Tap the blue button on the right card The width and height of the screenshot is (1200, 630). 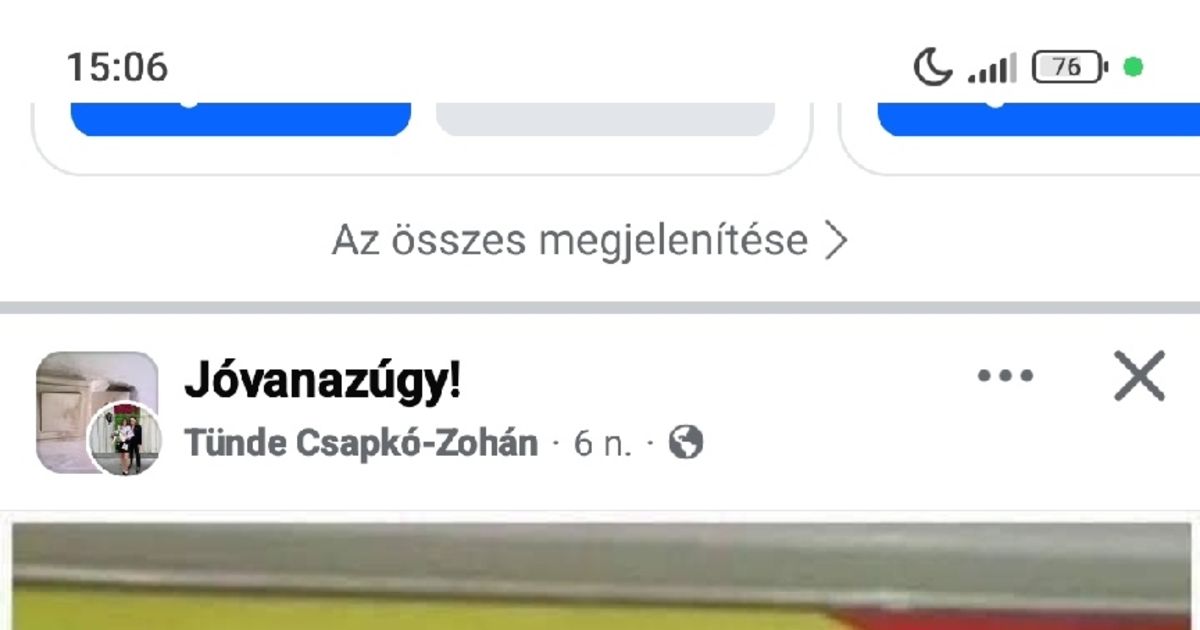1038,118
